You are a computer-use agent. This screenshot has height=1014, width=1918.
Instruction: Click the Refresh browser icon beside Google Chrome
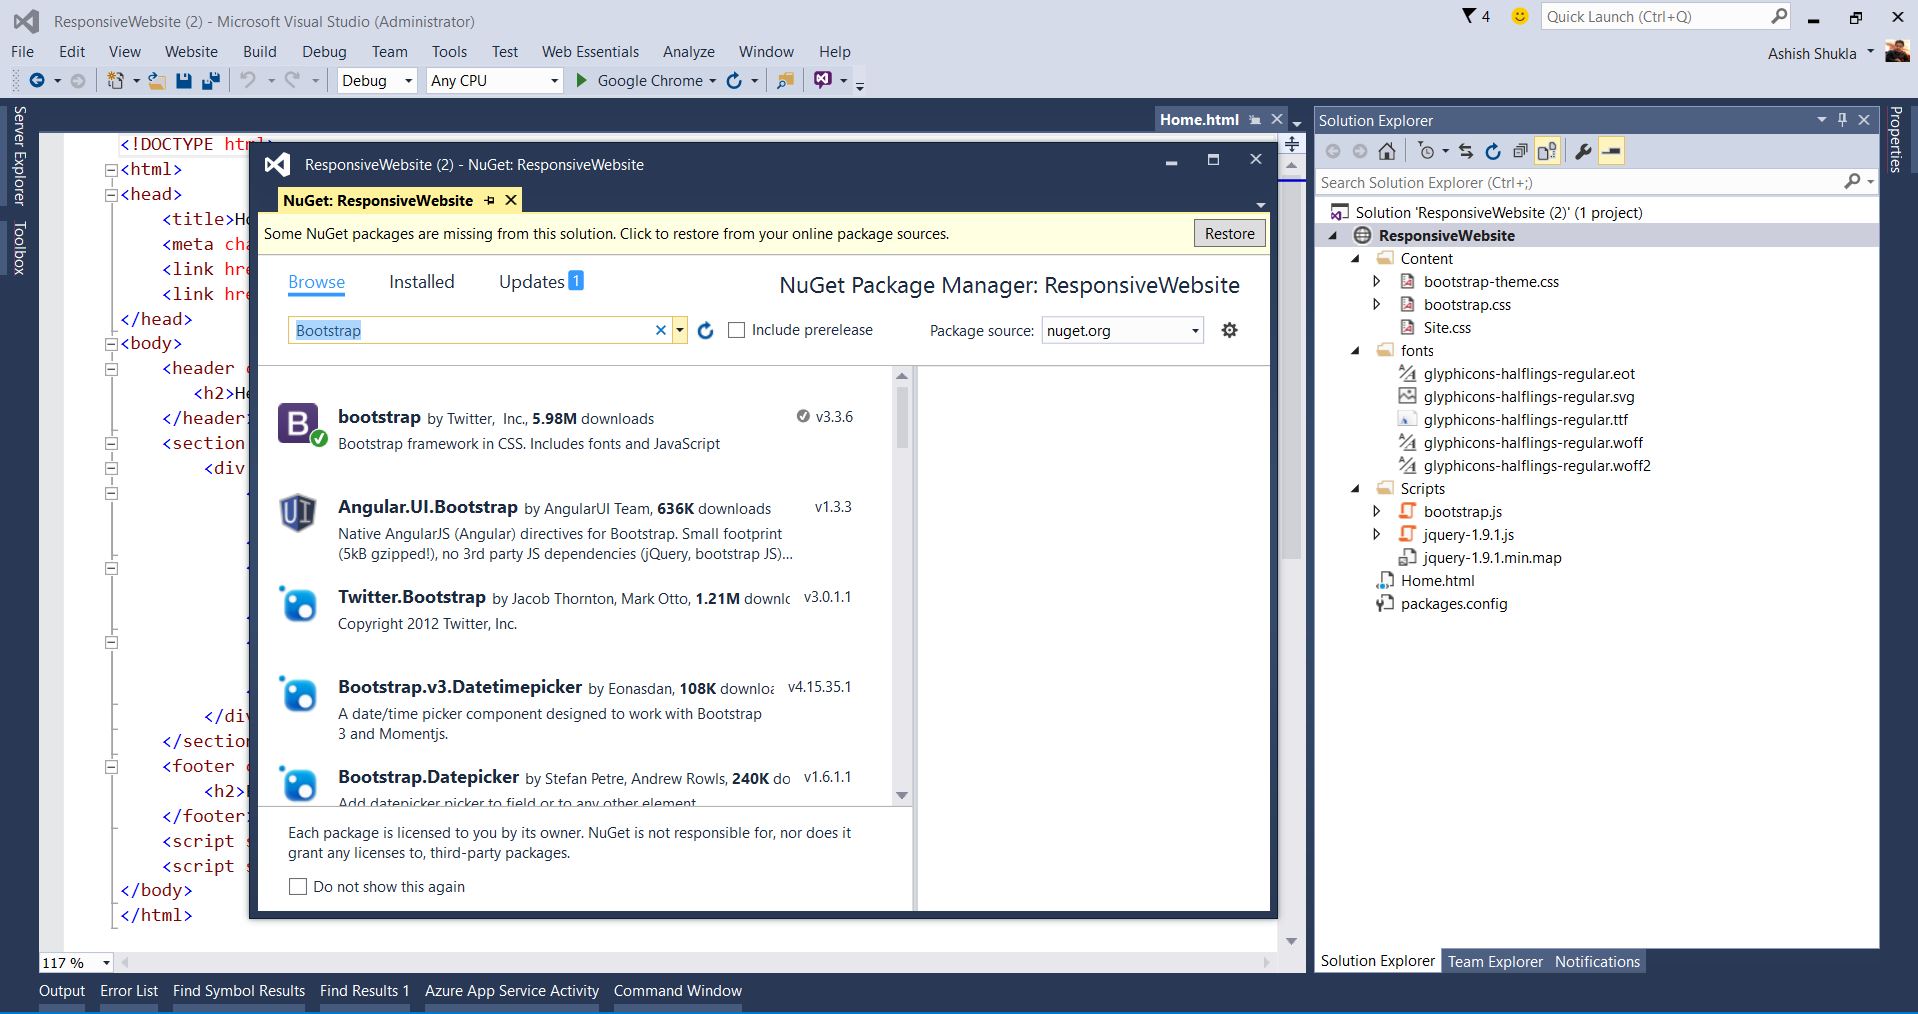(x=734, y=81)
